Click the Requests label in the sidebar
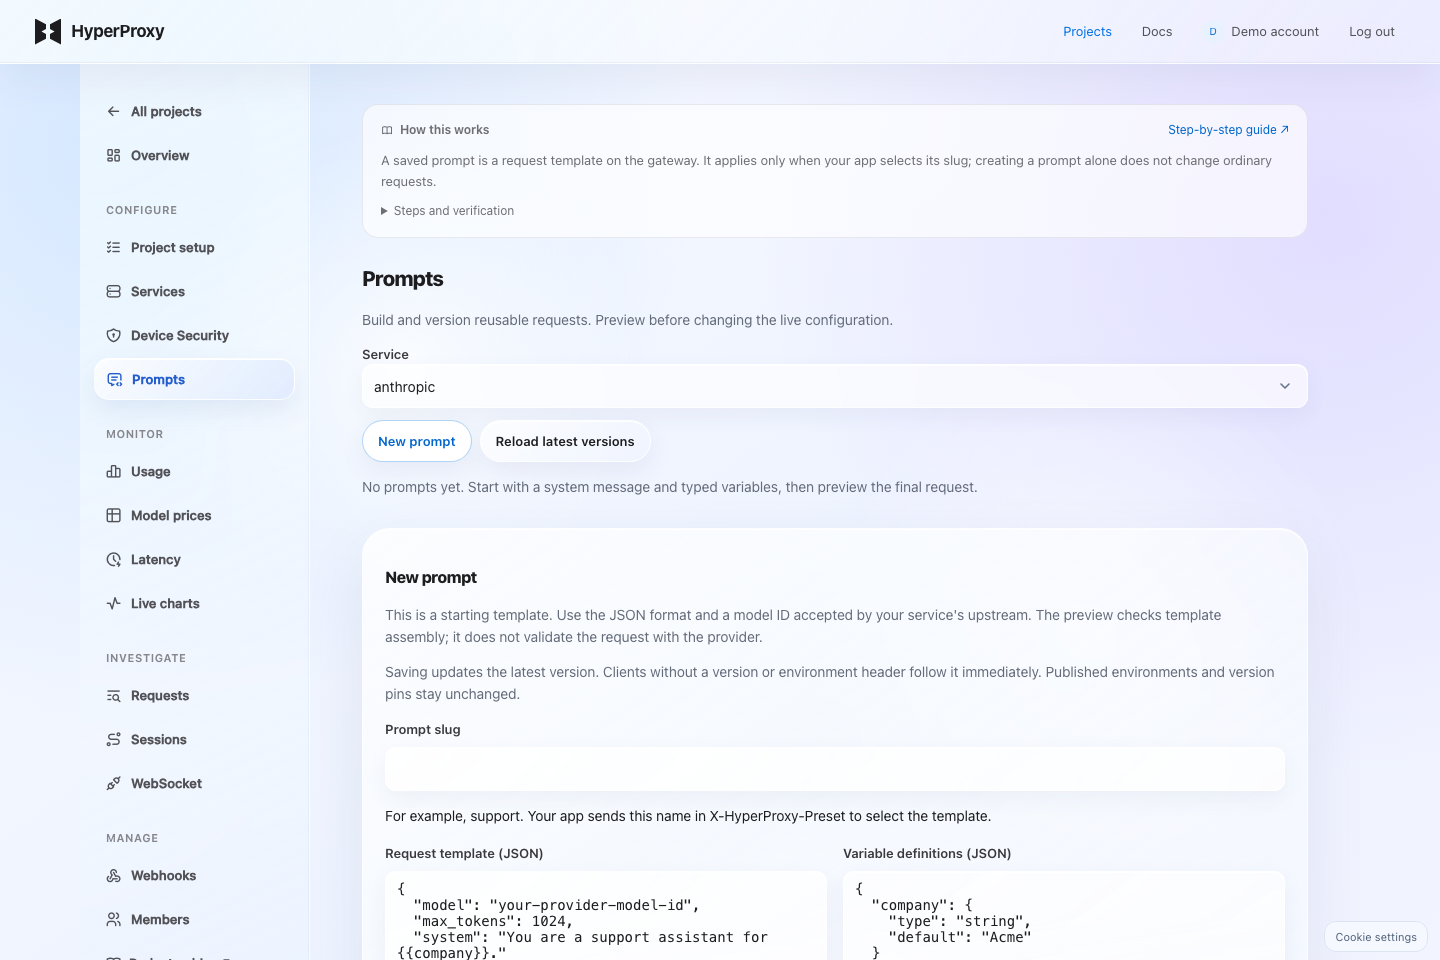 pyautogui.click(x=160, y=695)
